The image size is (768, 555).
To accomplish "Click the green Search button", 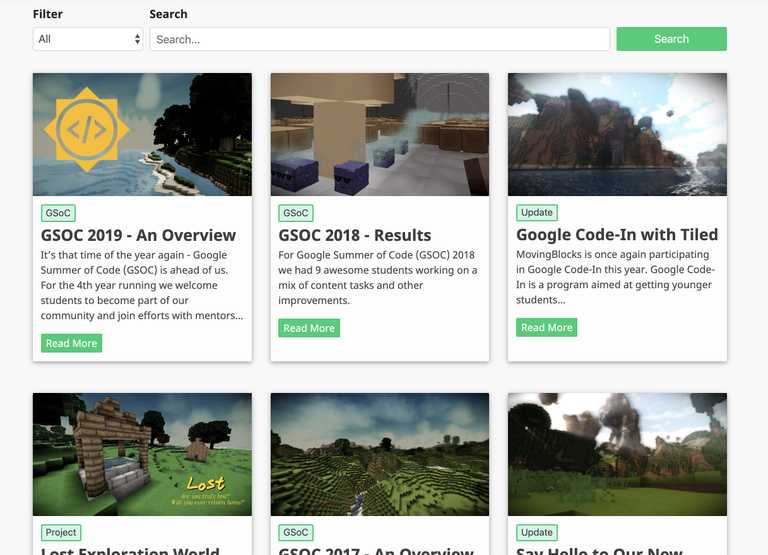I will coord(672,39).
